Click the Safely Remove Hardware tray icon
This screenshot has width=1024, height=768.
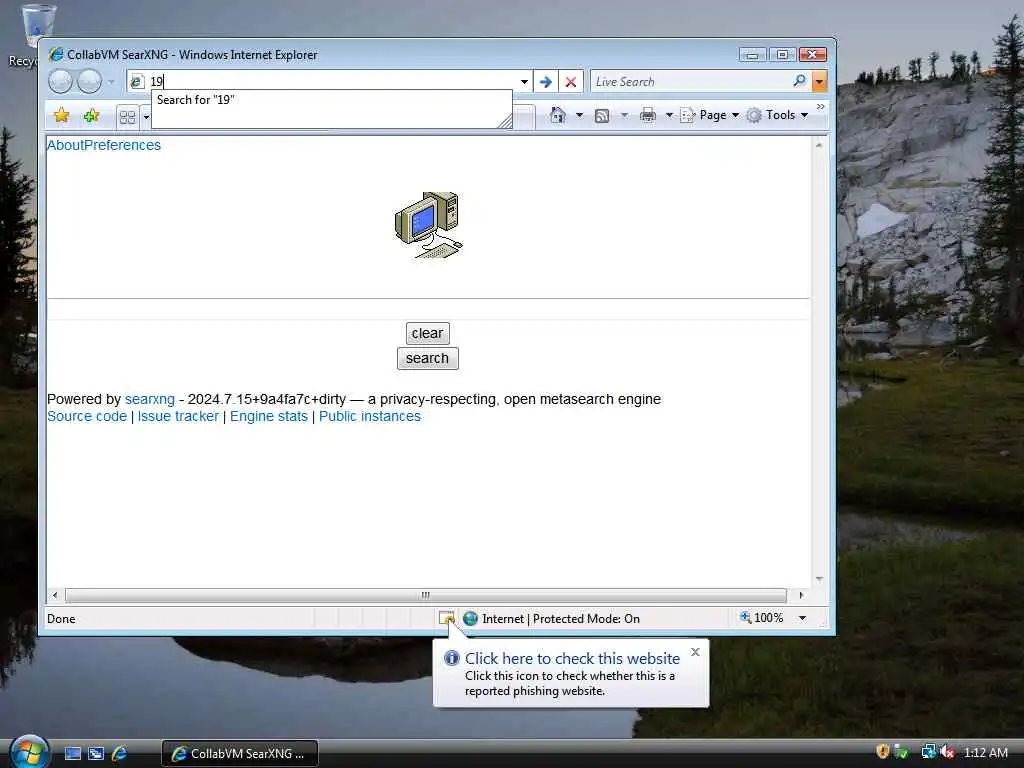(901, 752)
